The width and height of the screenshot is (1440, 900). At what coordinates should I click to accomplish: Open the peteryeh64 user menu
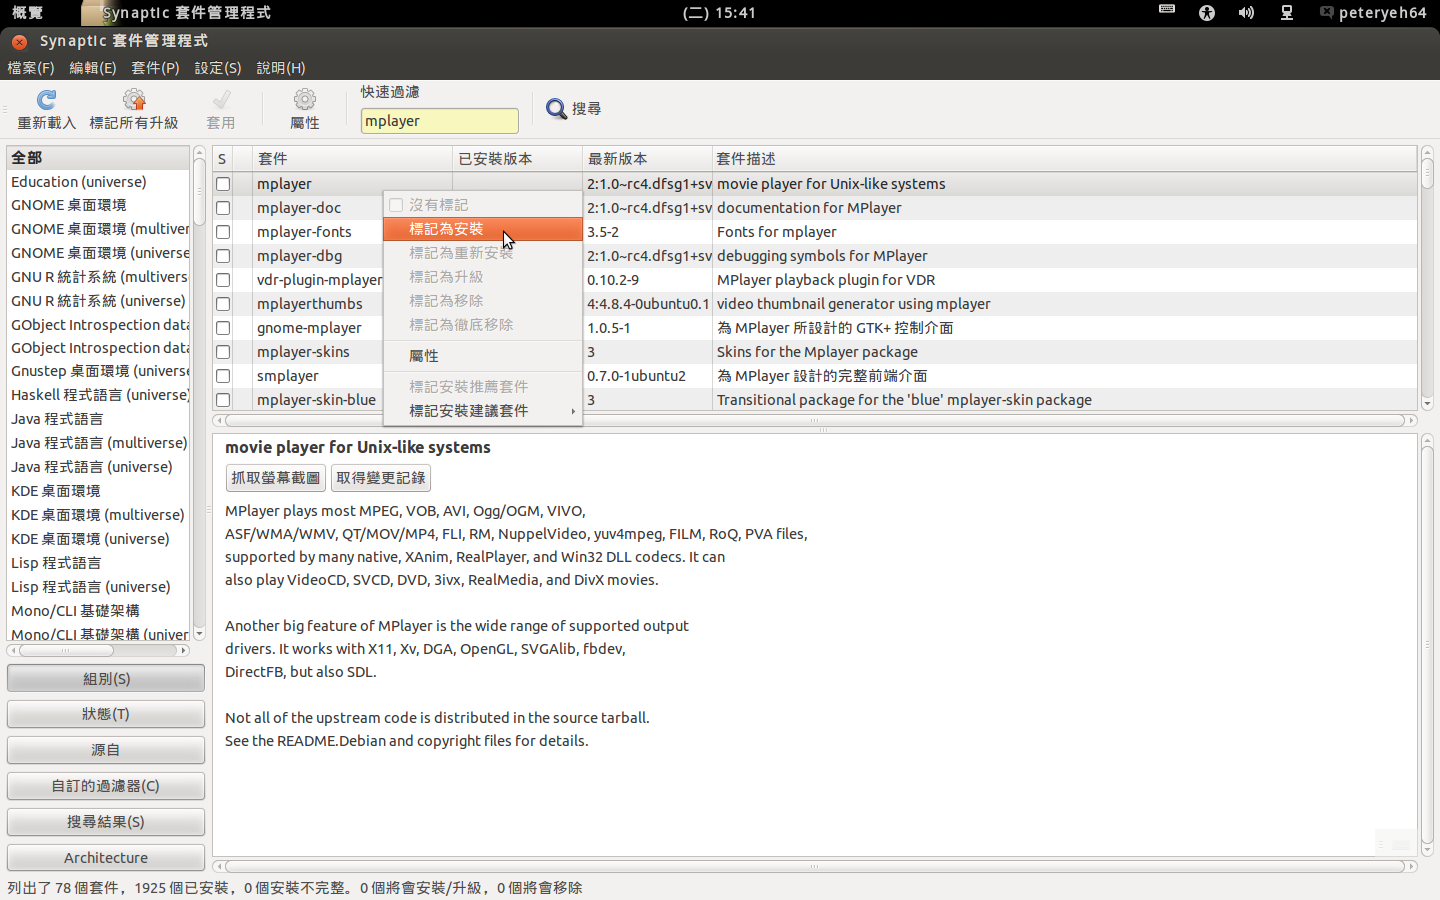(x=1373, y=12)
